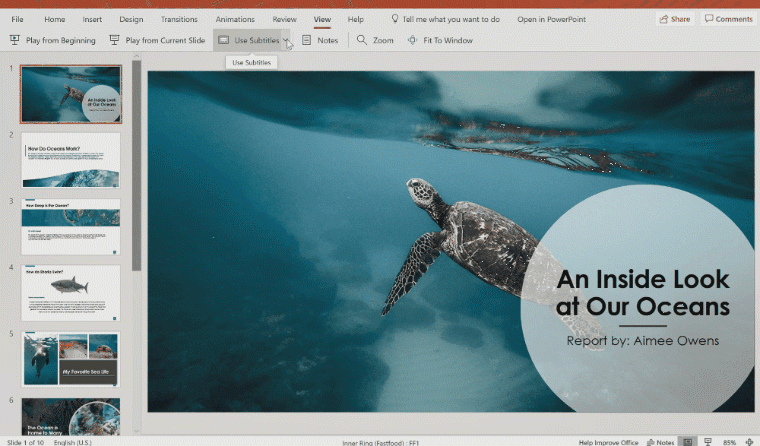760x446 pixels.
Task: Switch to Normal view in status bar
Action: click(688, 441)
